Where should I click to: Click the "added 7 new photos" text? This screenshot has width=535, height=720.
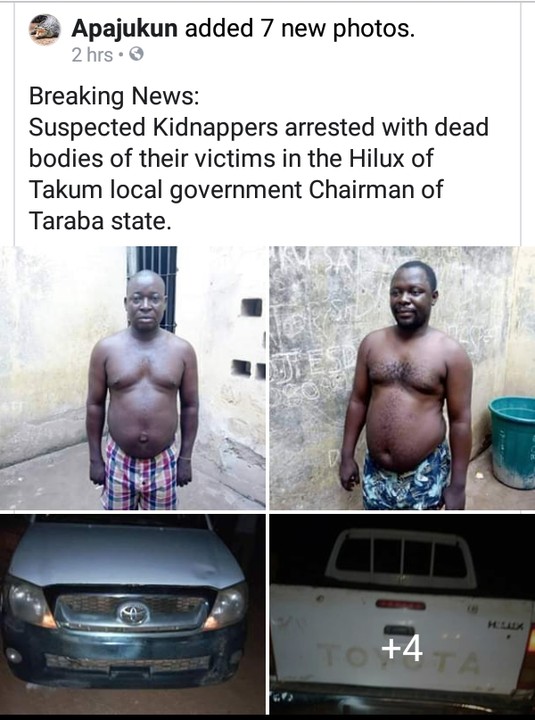coord(299,29)
